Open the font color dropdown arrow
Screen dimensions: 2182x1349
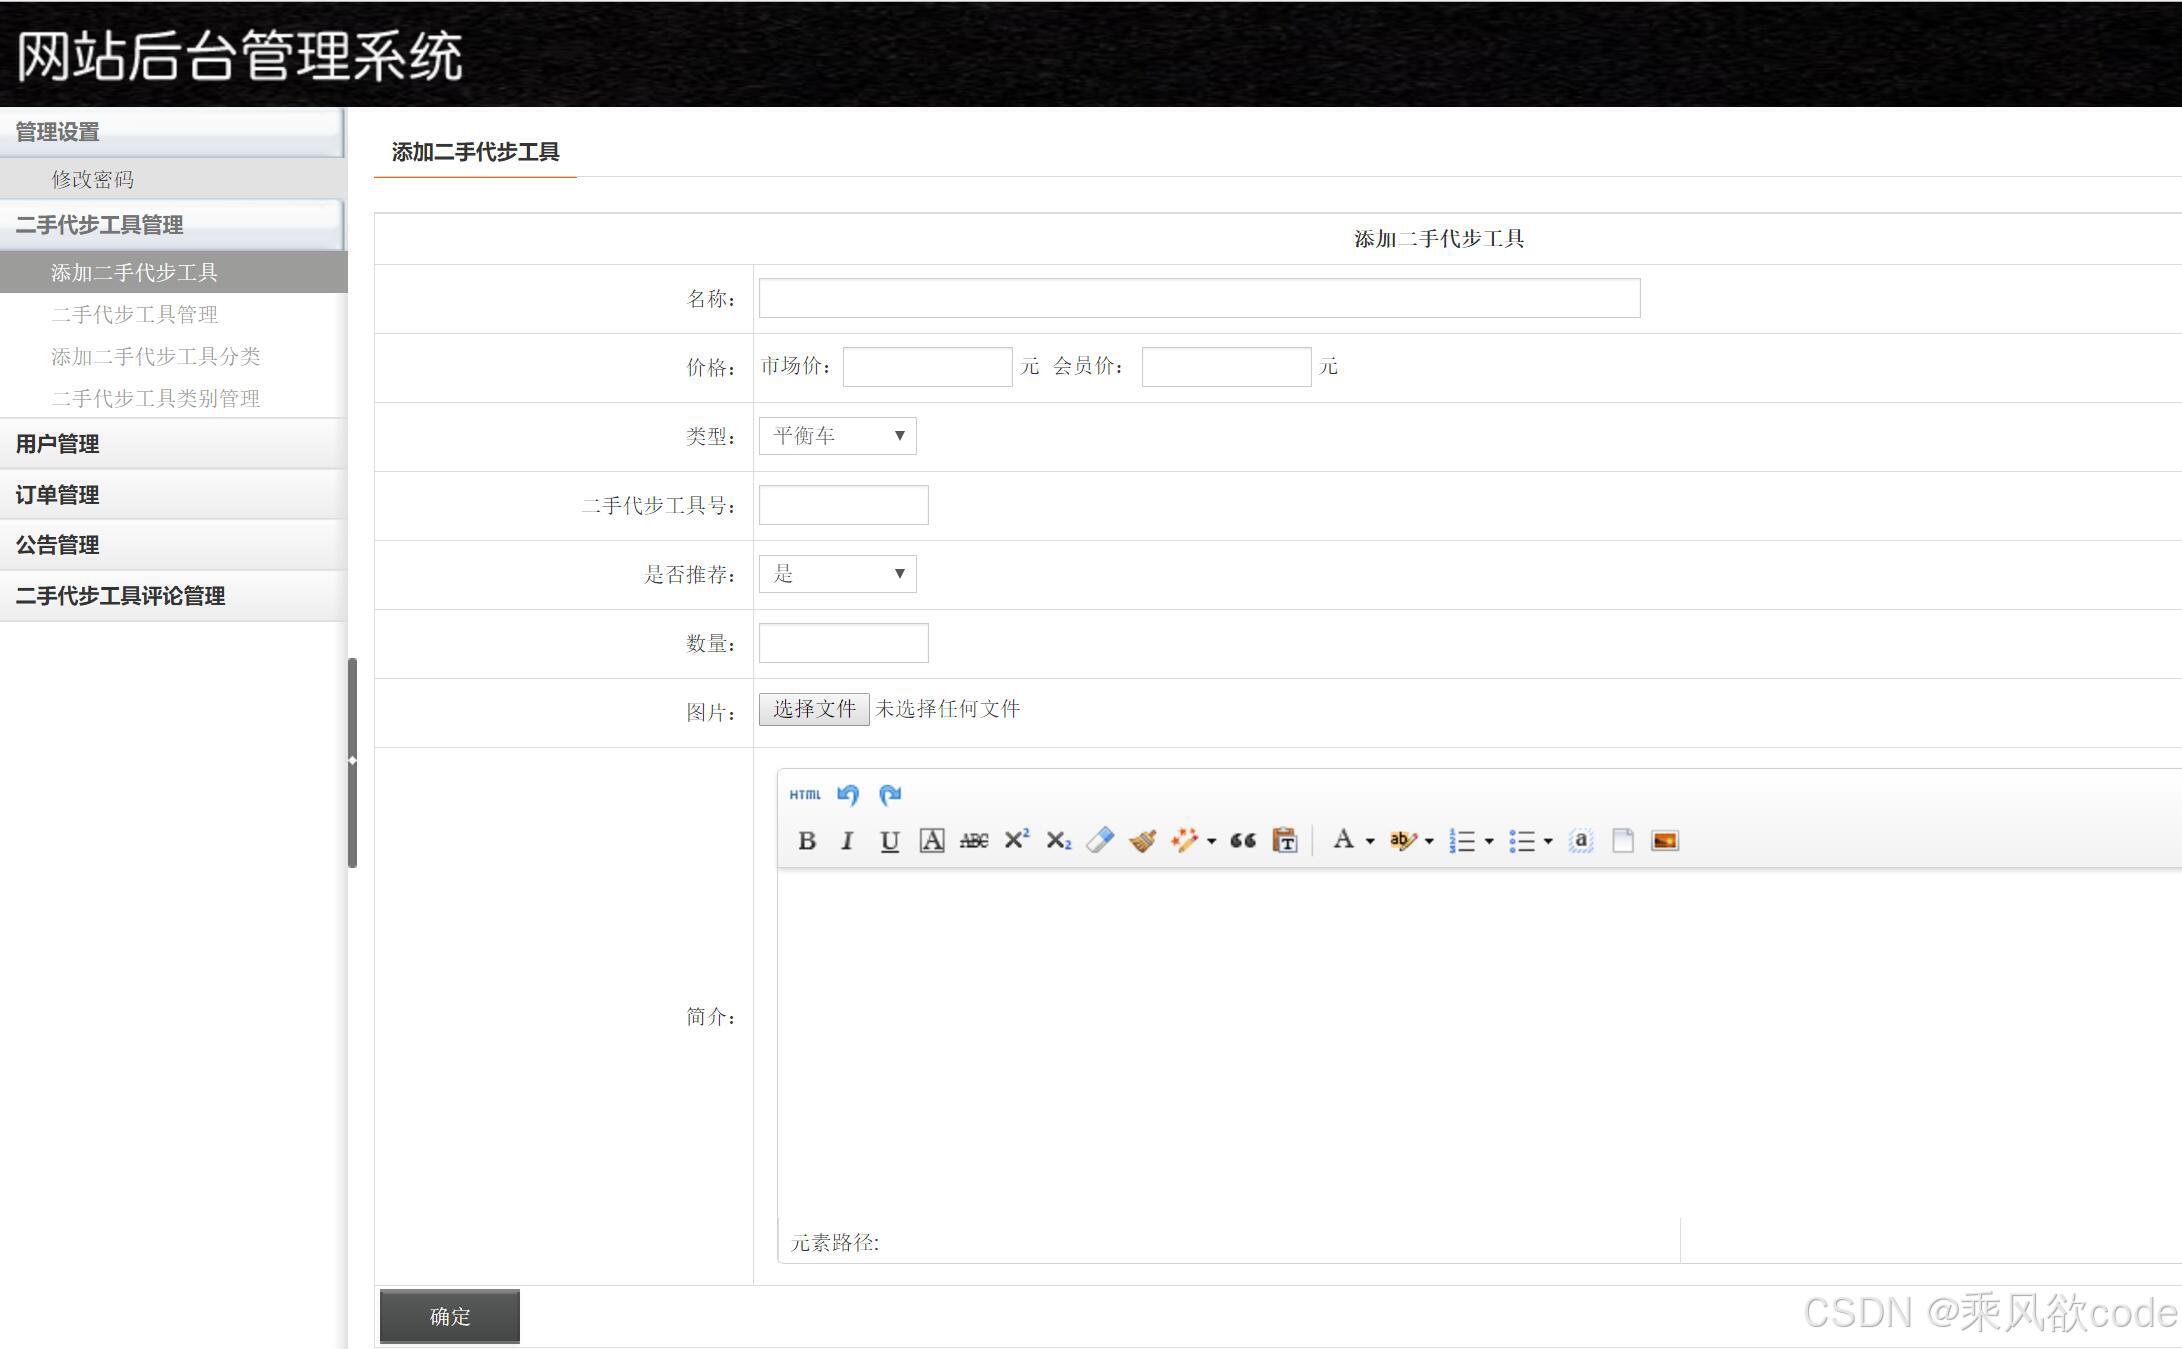click(x=1370, y=841)
